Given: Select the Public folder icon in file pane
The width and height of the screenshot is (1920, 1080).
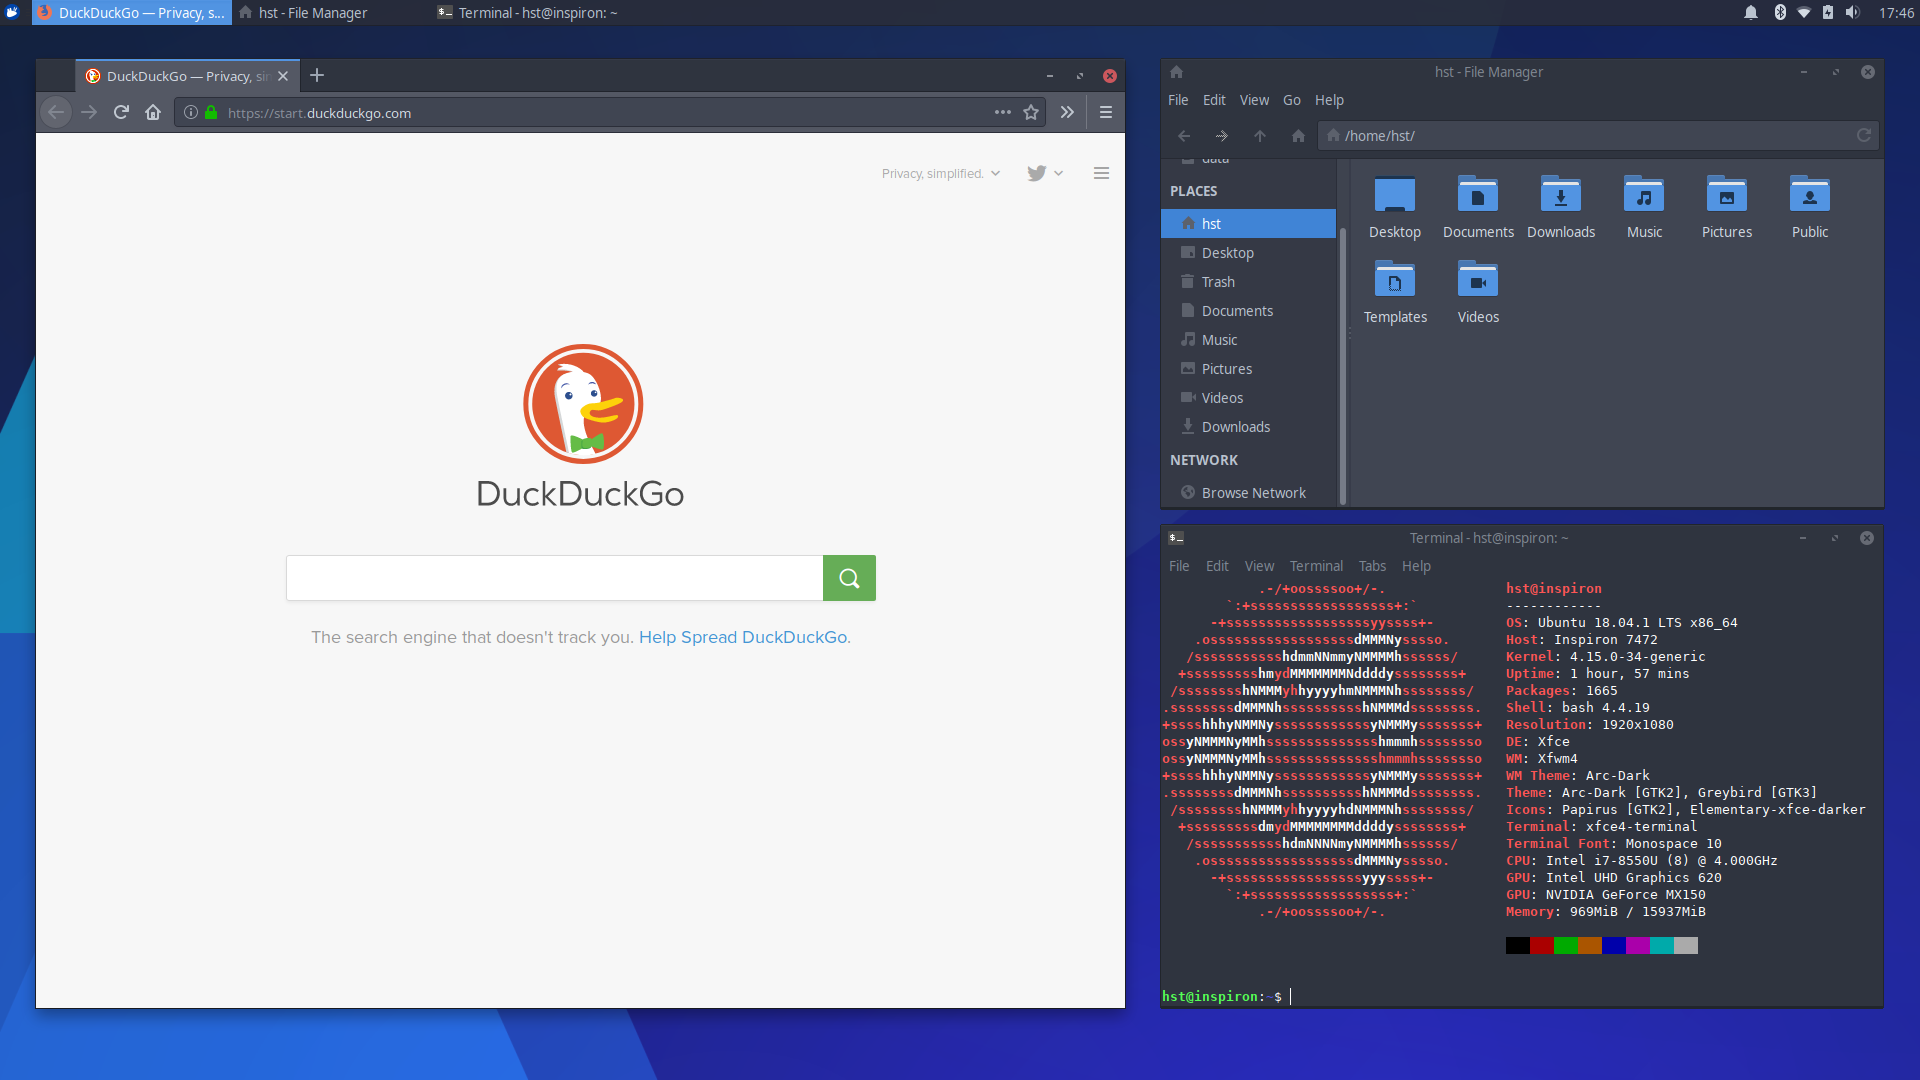Looking at the screenshot, I should (1810, 196).
